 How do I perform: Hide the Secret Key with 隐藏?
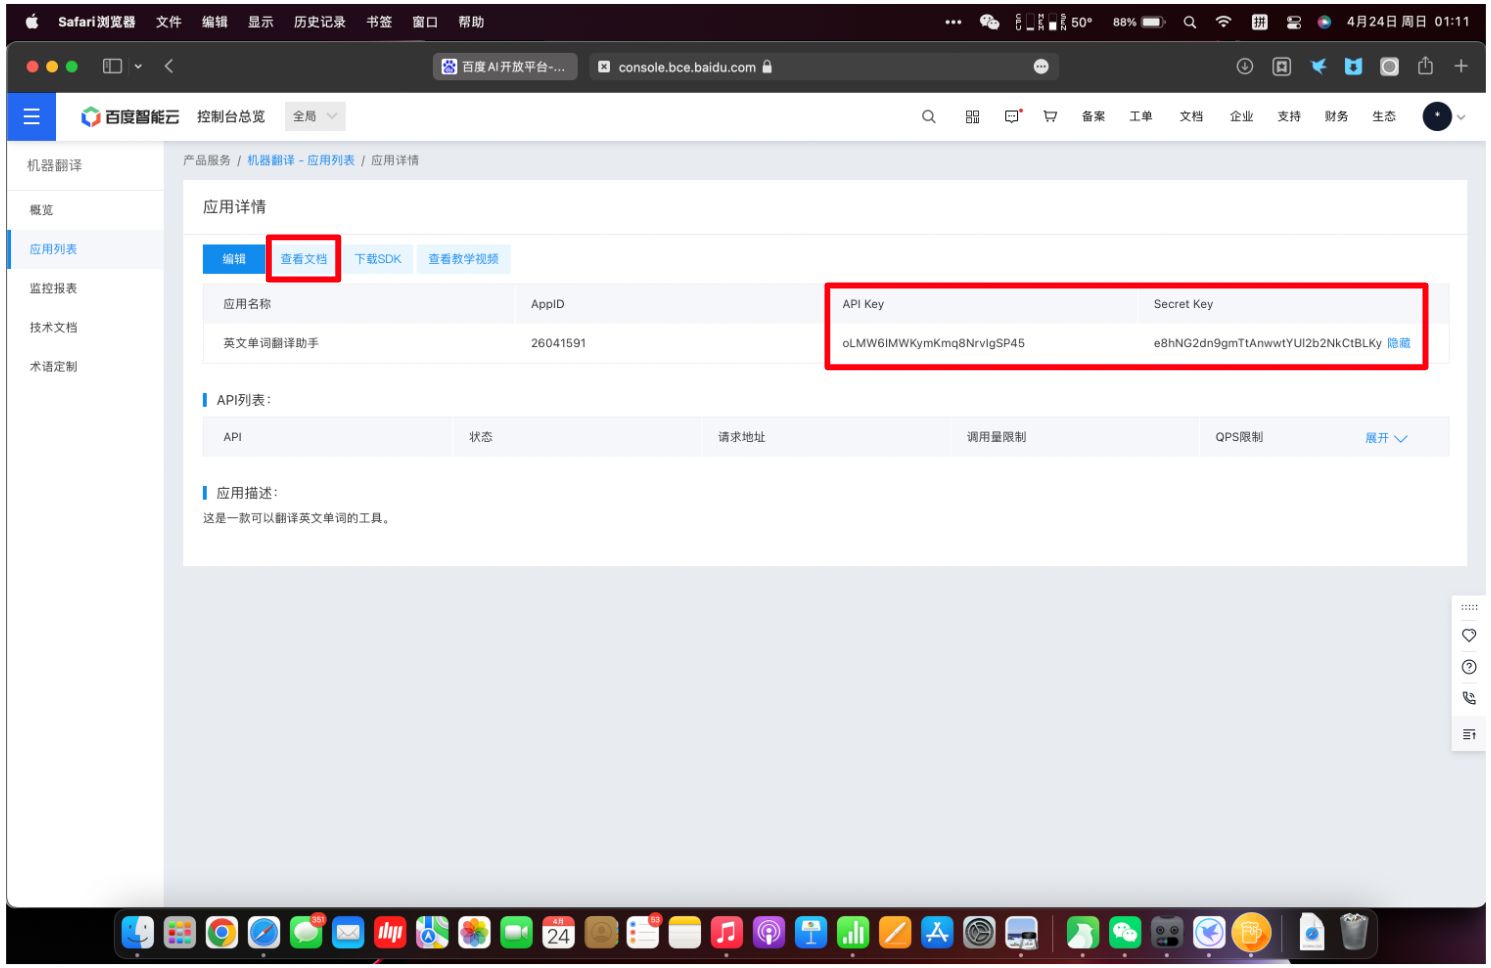[1399, 343]
